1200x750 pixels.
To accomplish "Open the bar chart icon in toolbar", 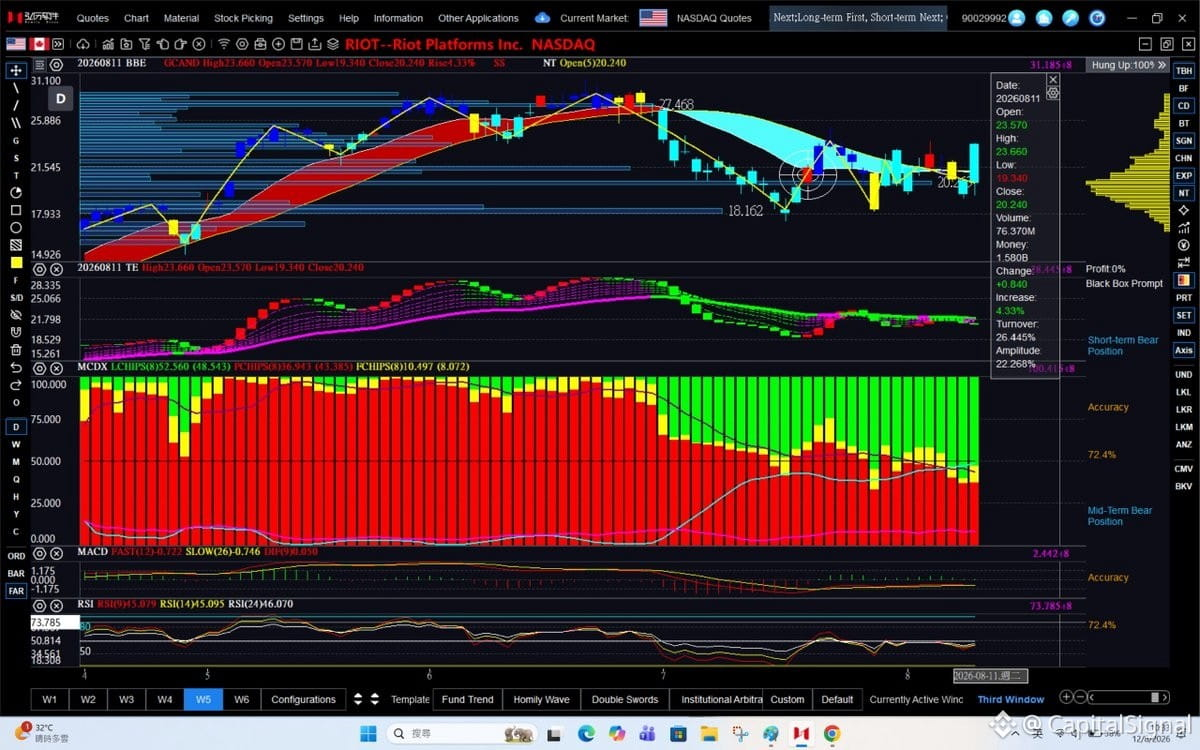I will click(x=108, y=44).
